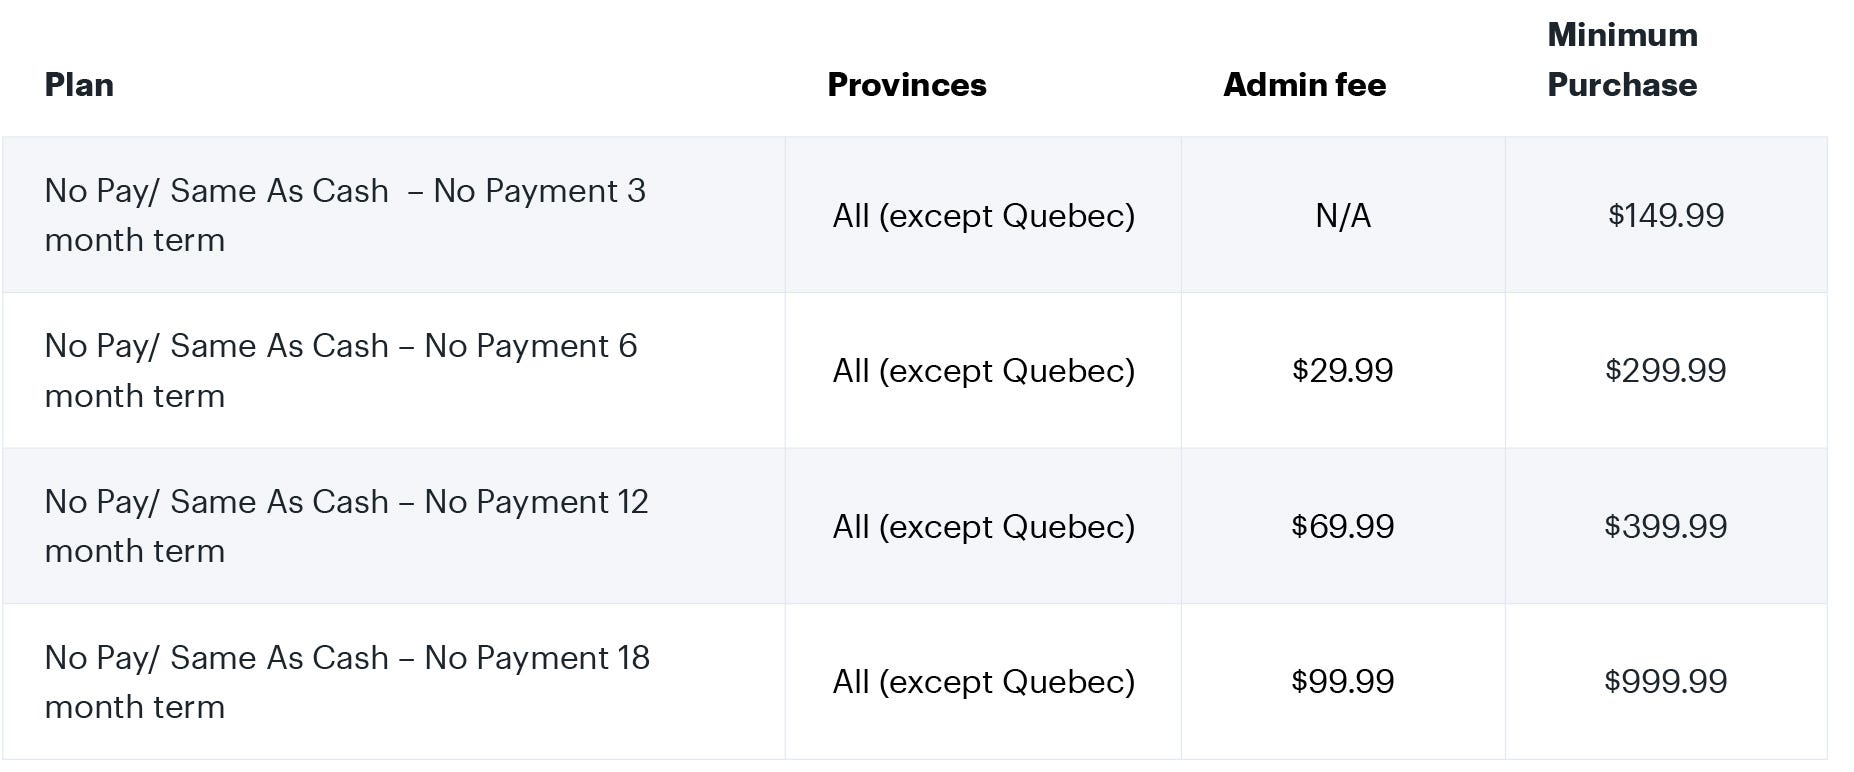Click the Plan column header
This screenshot has height=772, width=1854.
tap(80, 85)
